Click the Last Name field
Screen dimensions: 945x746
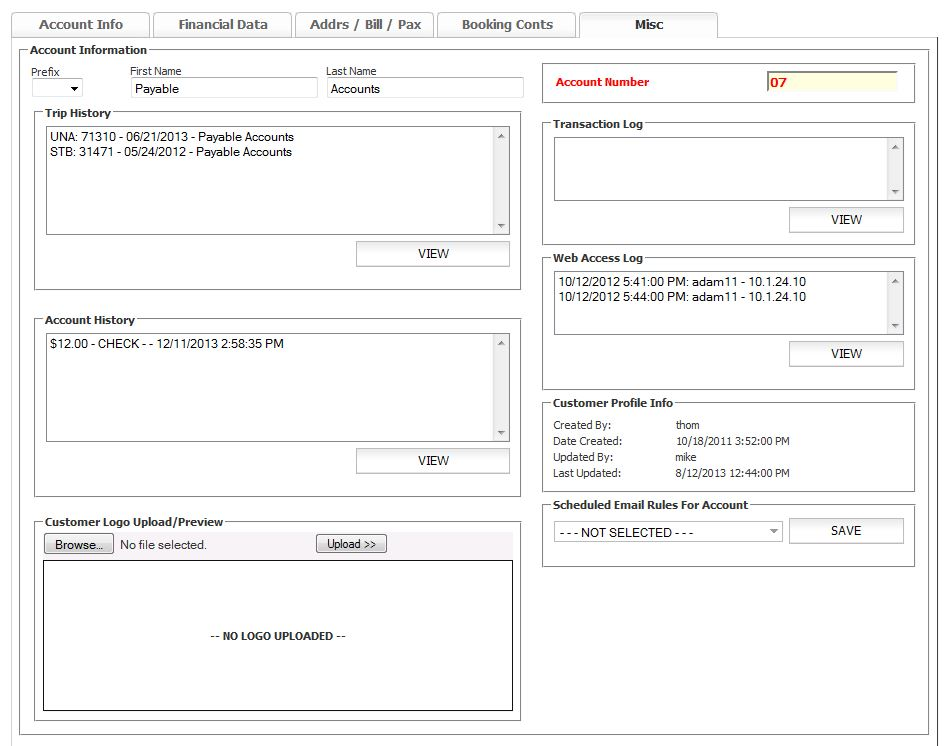(x=425, y=89)
